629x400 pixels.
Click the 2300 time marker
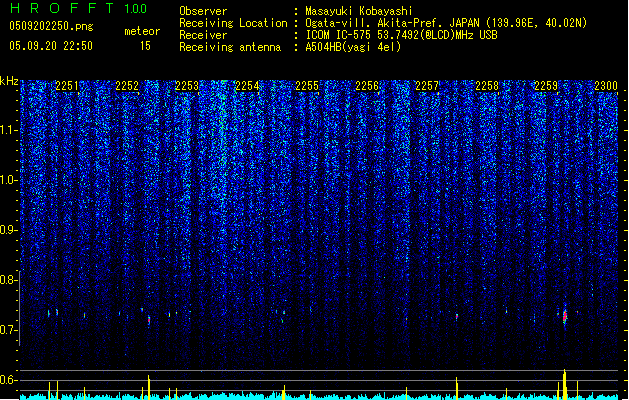(606, 86)
